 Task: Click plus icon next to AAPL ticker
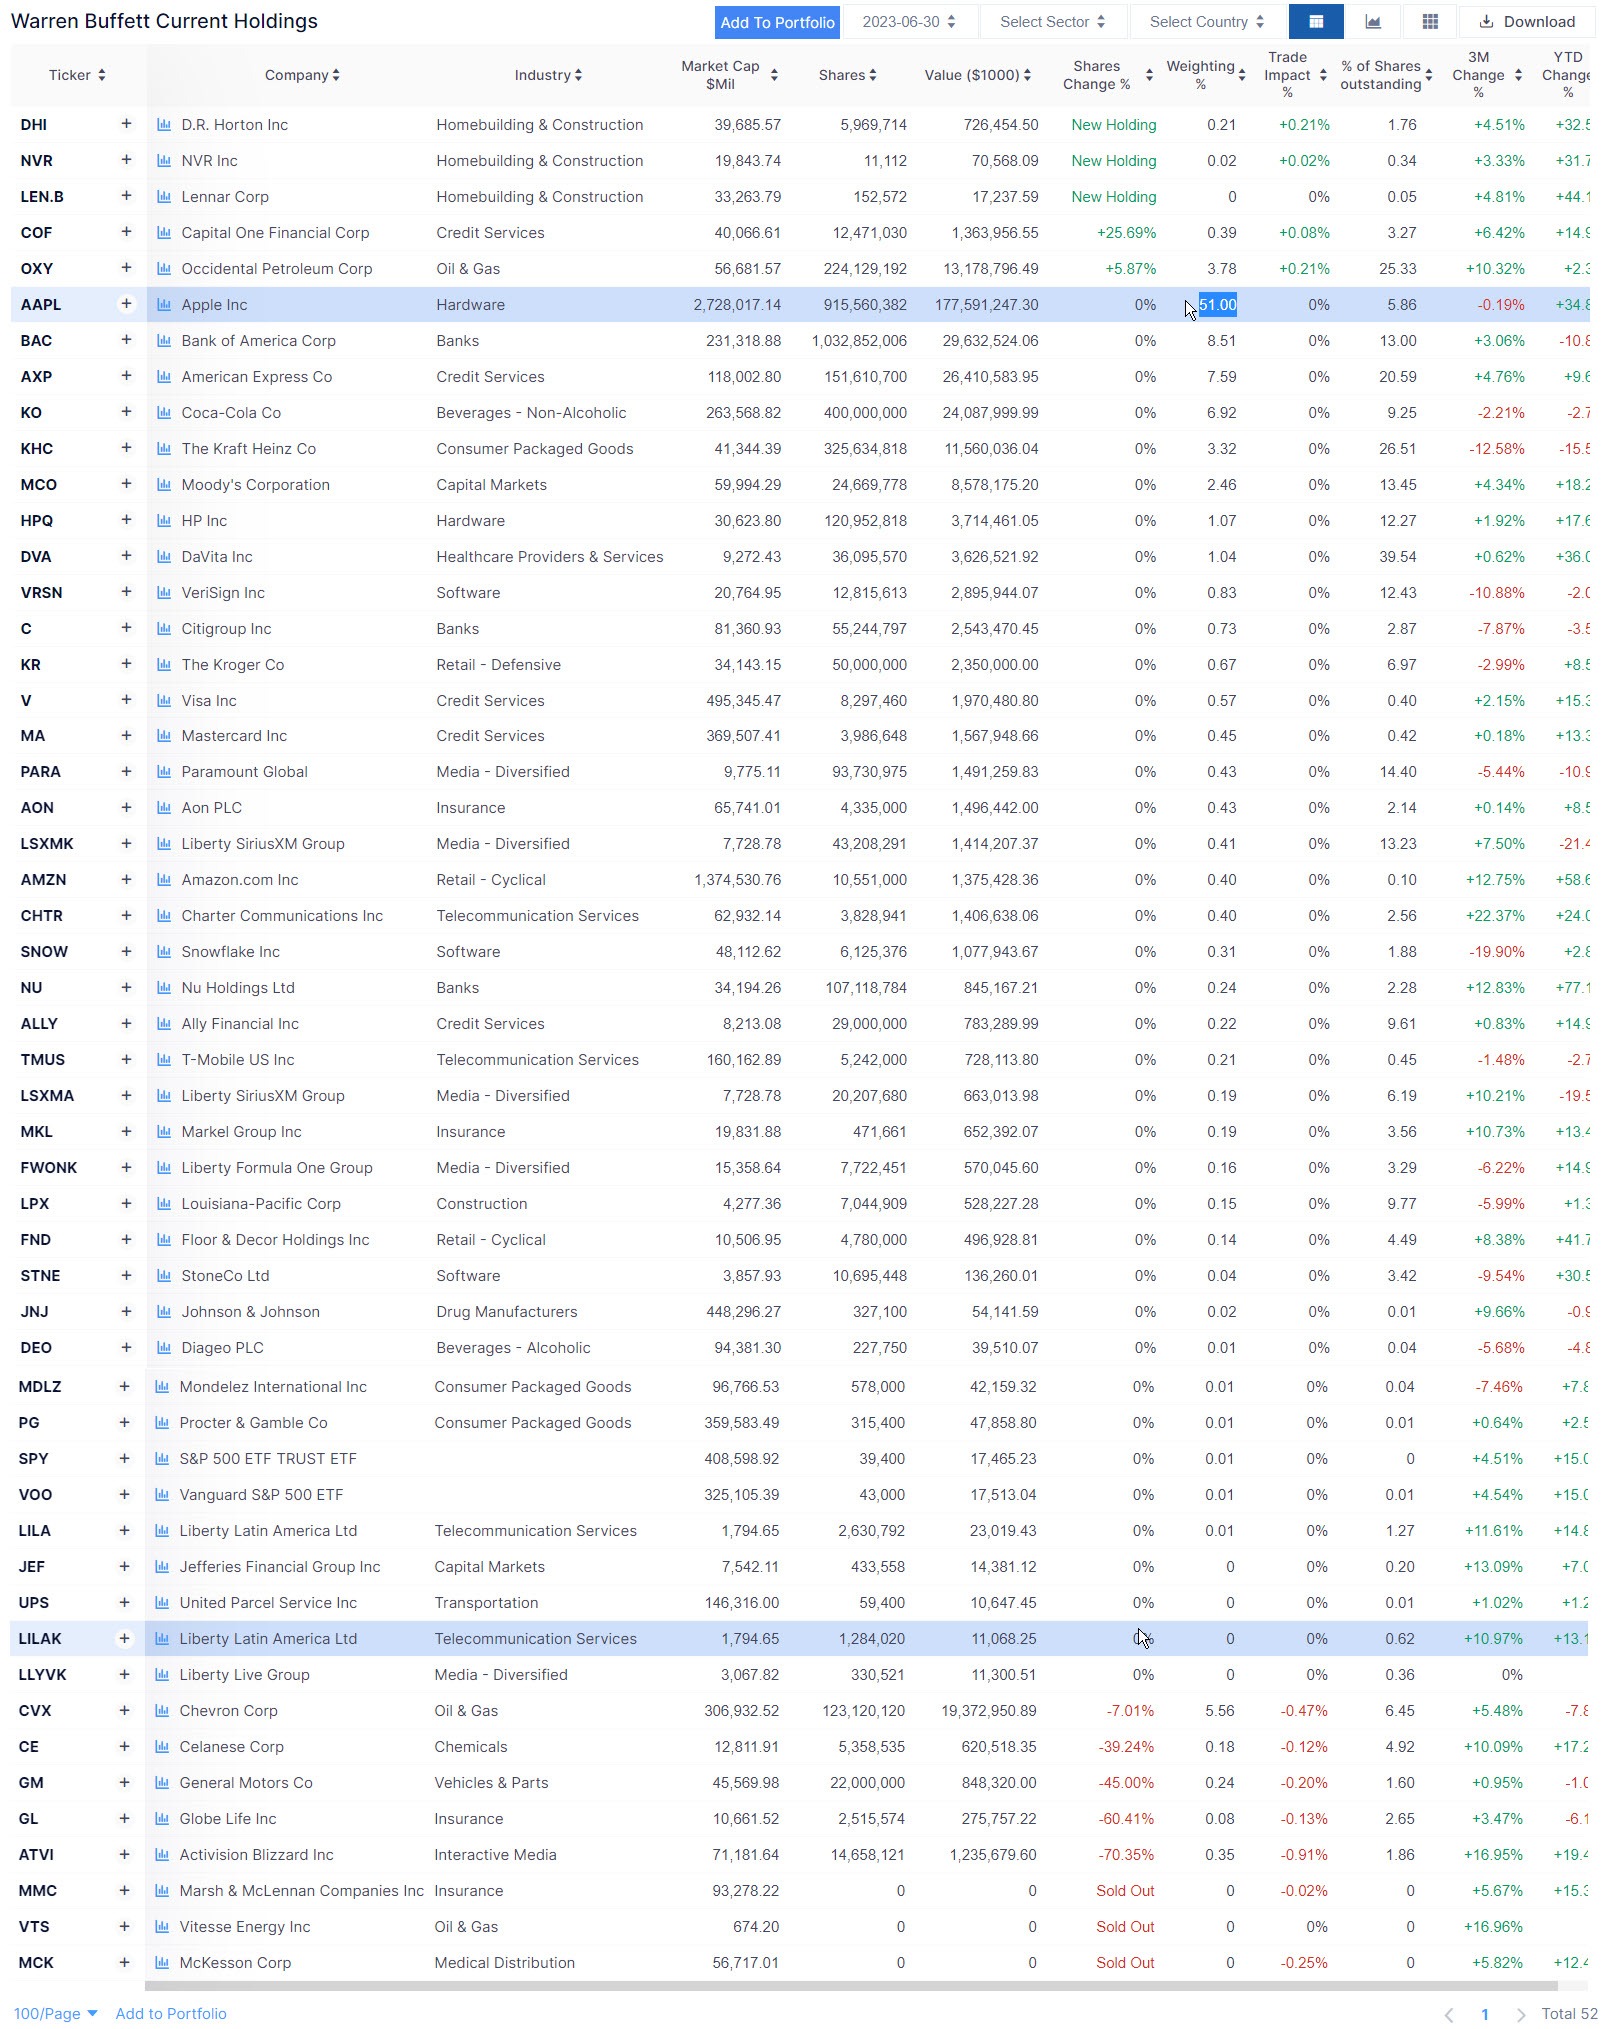126,304
